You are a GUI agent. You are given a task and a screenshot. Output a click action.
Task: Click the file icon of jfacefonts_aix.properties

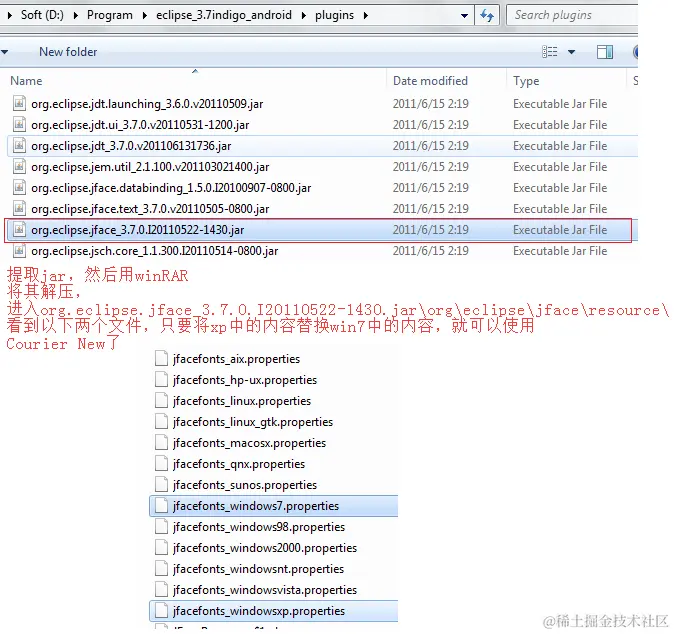[x=161, y=358]
